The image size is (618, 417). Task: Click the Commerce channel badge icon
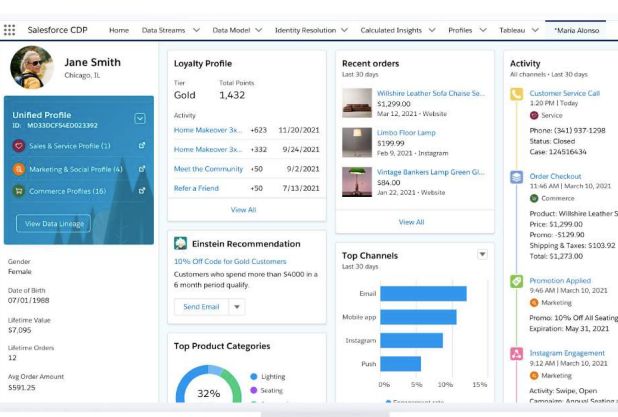click(534, 198)
